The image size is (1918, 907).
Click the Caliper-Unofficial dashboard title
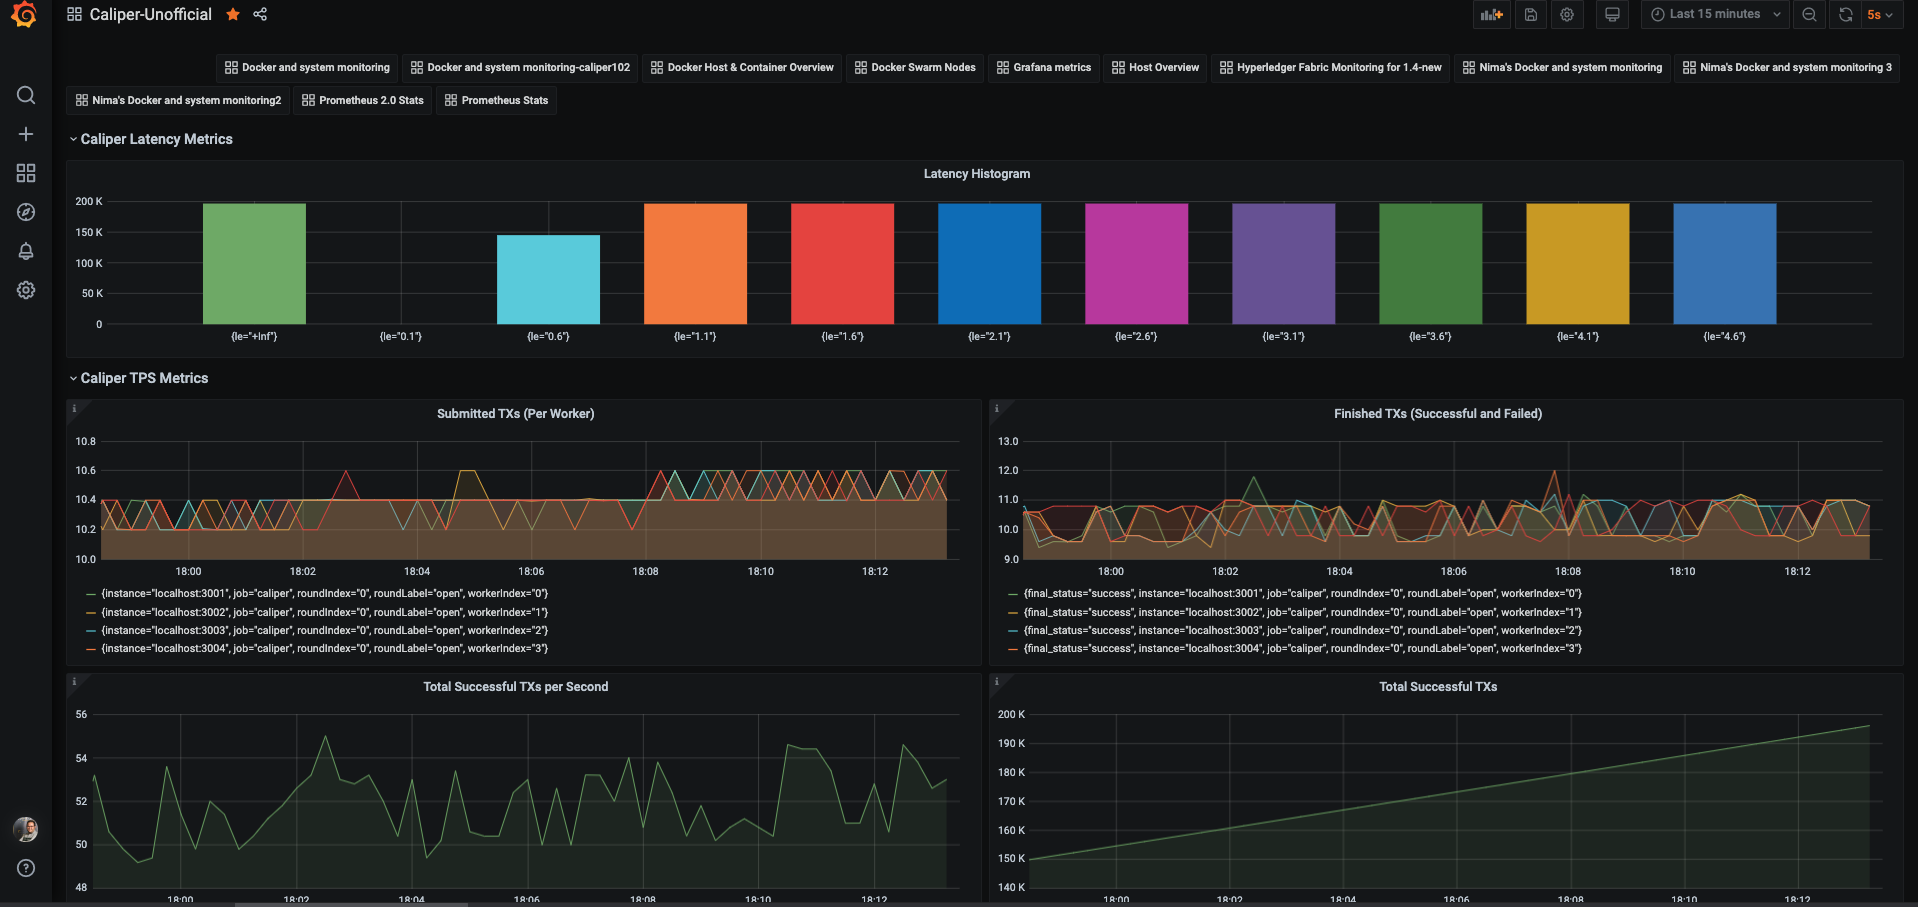point(151,14)
